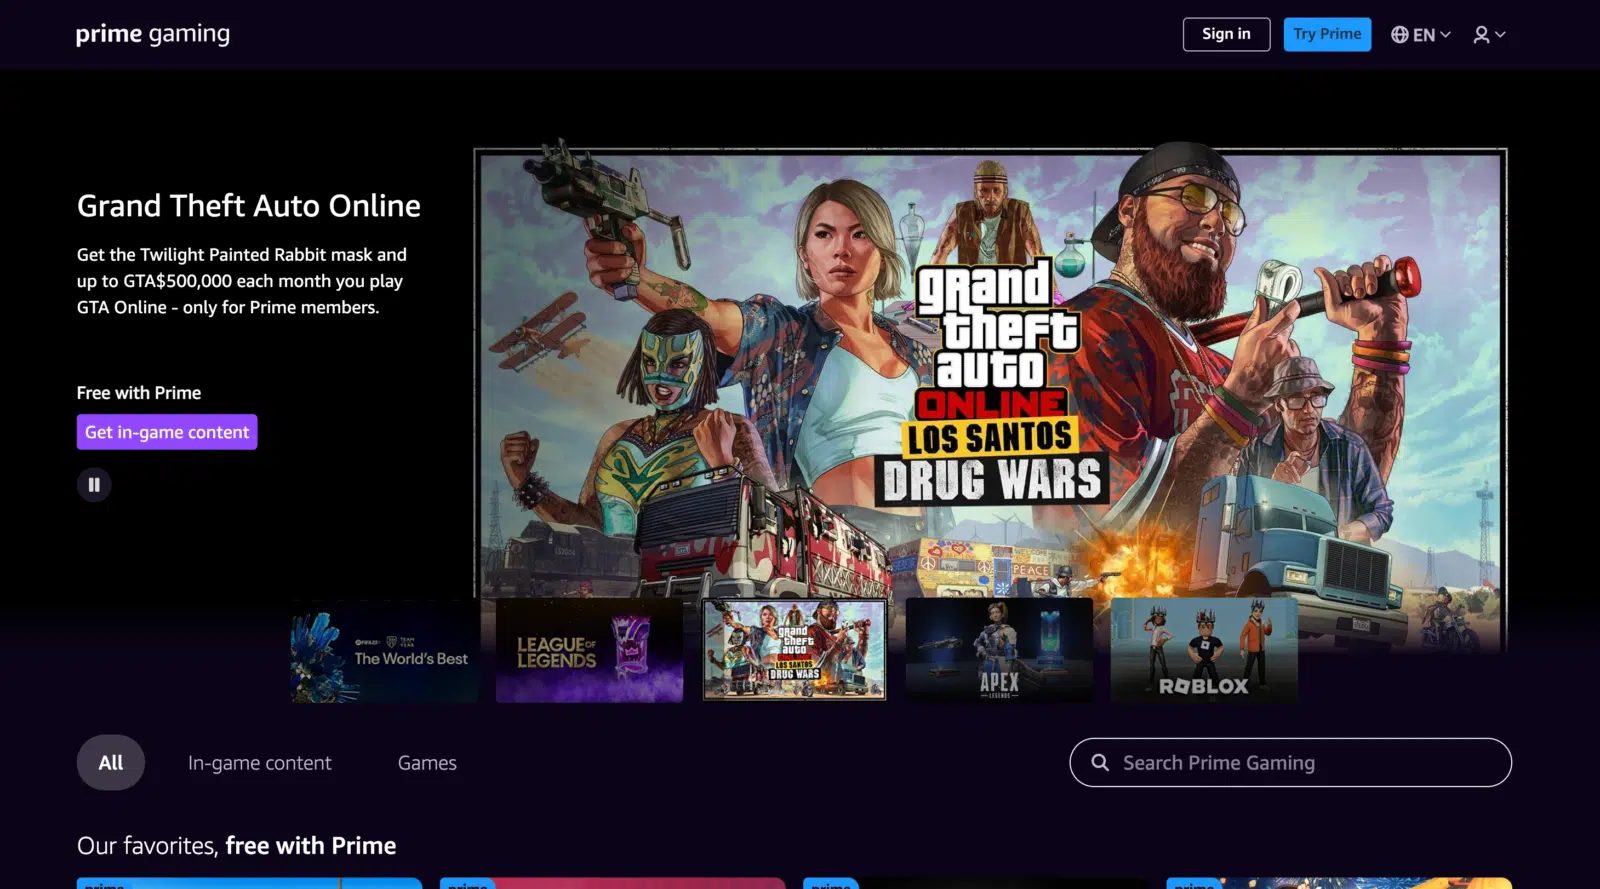Click the Try Prime button
Viewport: 1600px width, 889px height.
coord(1327,34)
